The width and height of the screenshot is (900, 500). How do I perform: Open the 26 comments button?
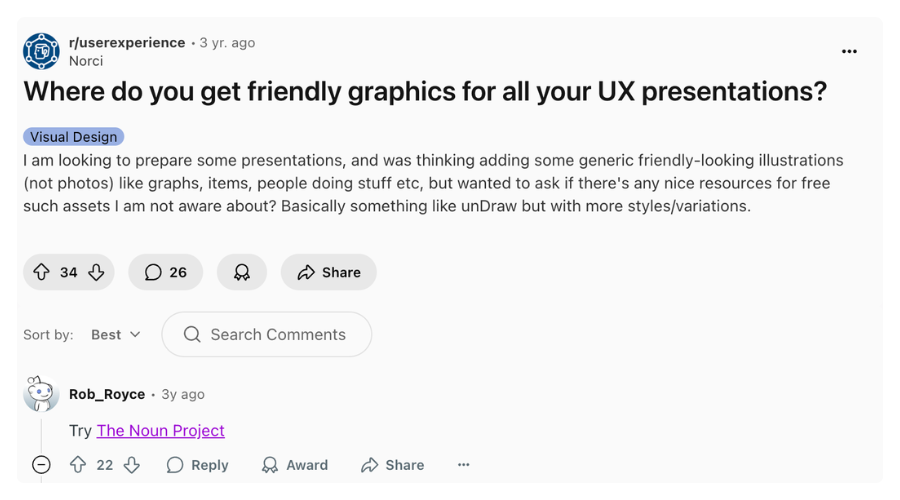(165, 272)
